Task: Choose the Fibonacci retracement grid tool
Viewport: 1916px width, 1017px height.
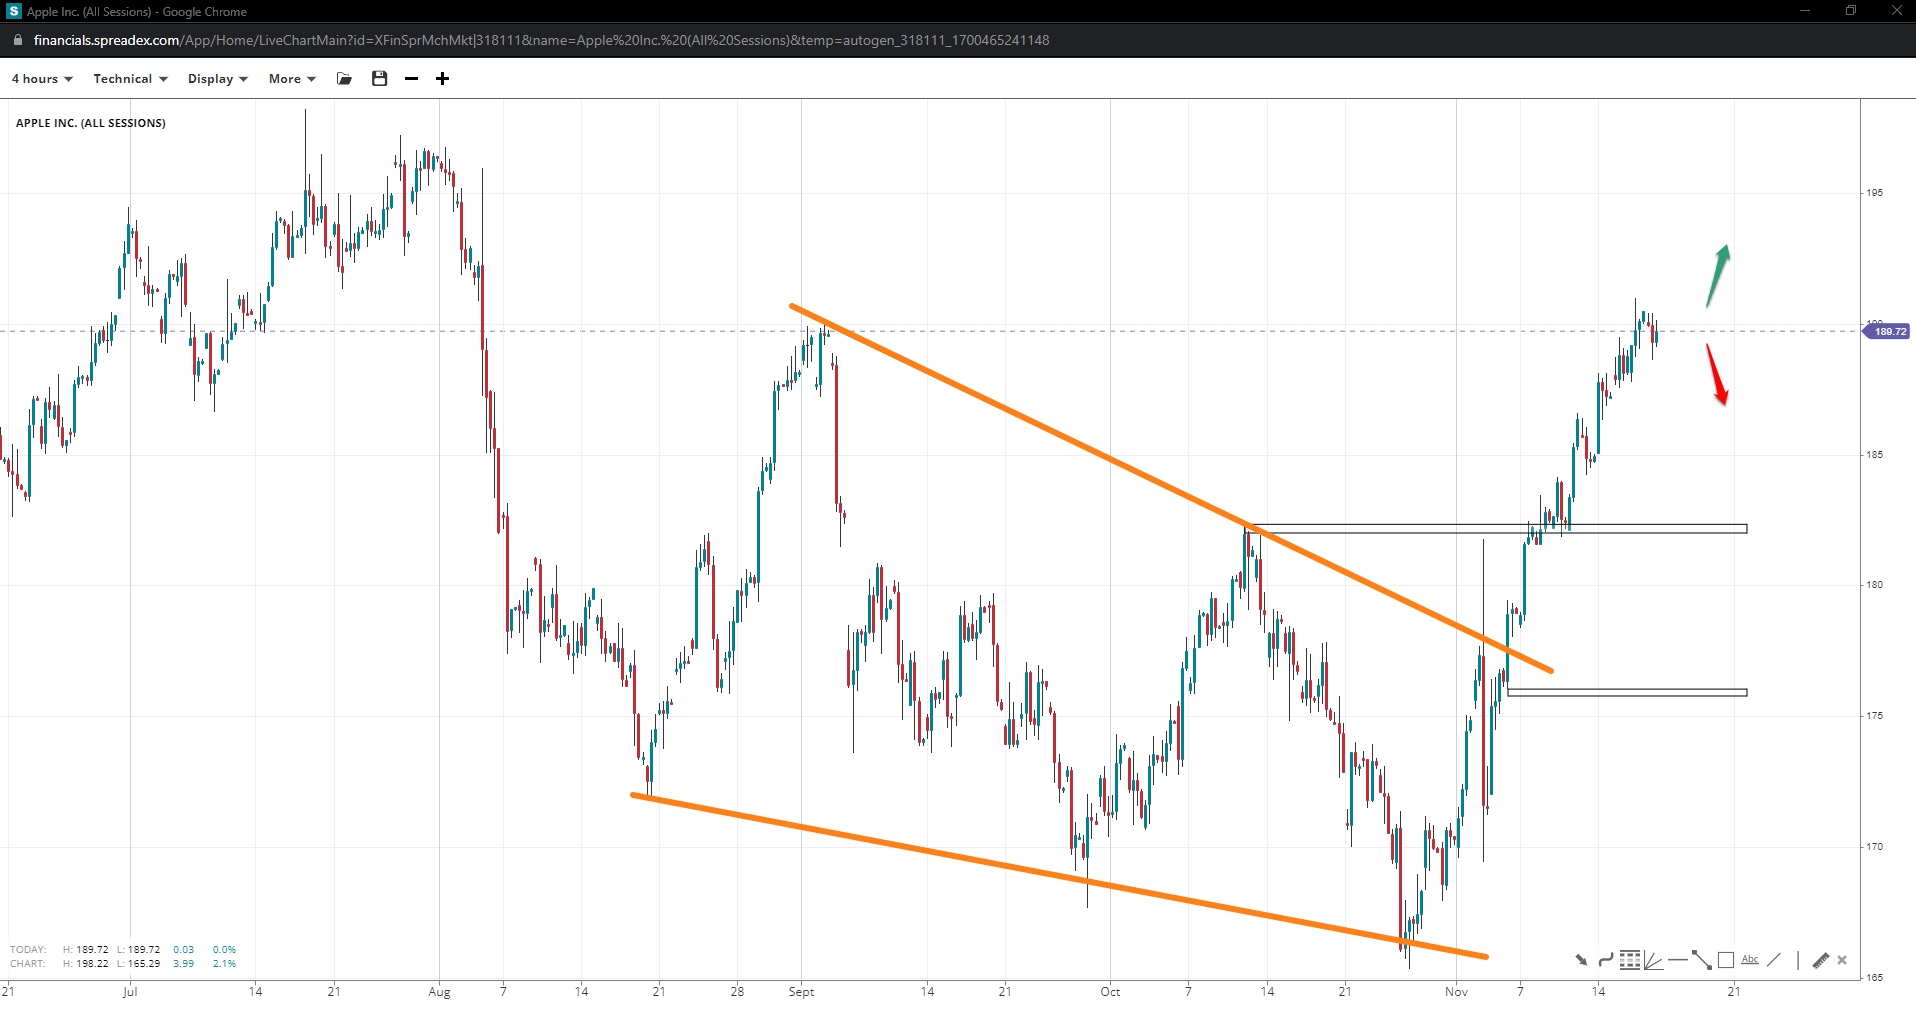Action: tap(1630, 960)
